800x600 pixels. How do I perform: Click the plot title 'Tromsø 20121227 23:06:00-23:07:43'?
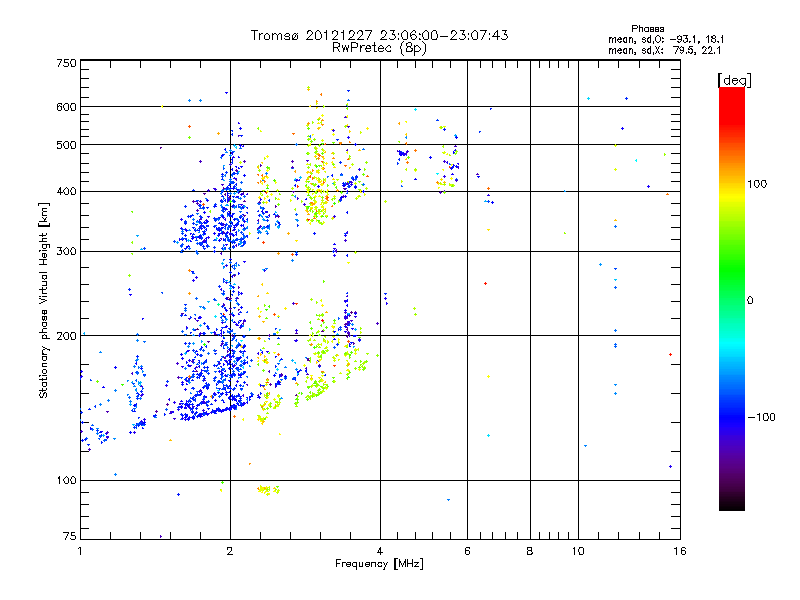coord(379,35)
